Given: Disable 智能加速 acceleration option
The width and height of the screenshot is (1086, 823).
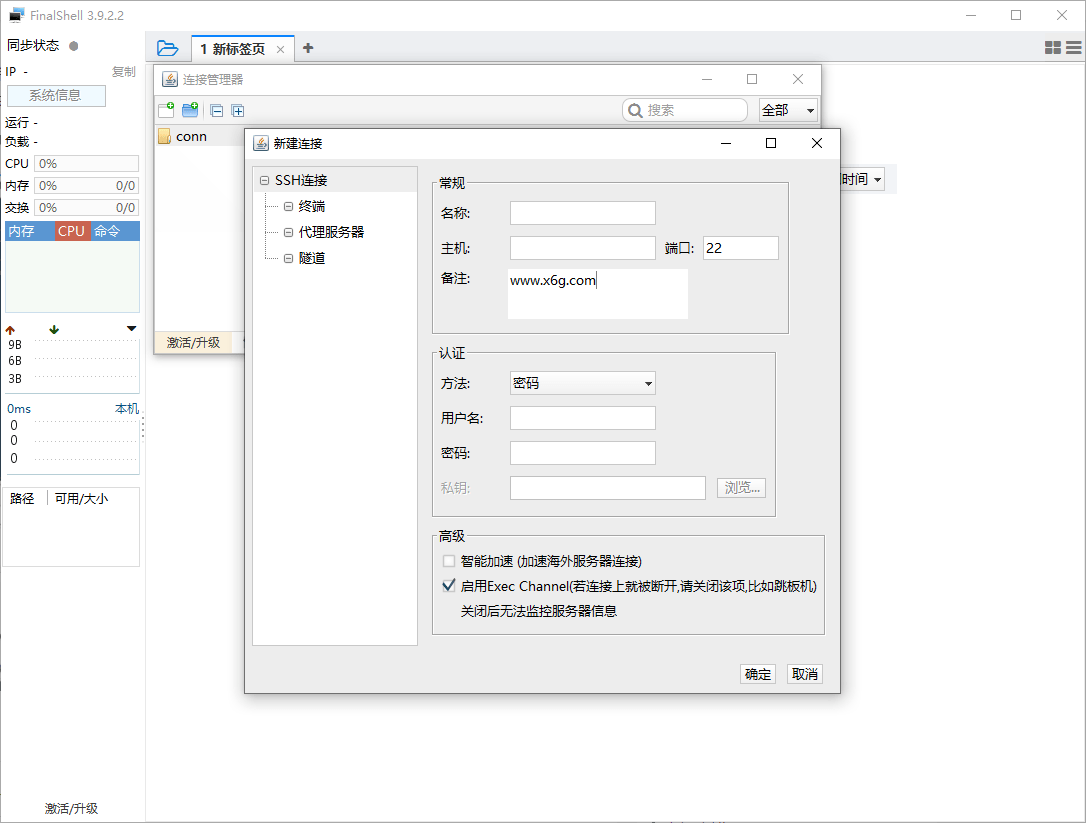Looking at the screenshot, I should (x=449, y=561).
